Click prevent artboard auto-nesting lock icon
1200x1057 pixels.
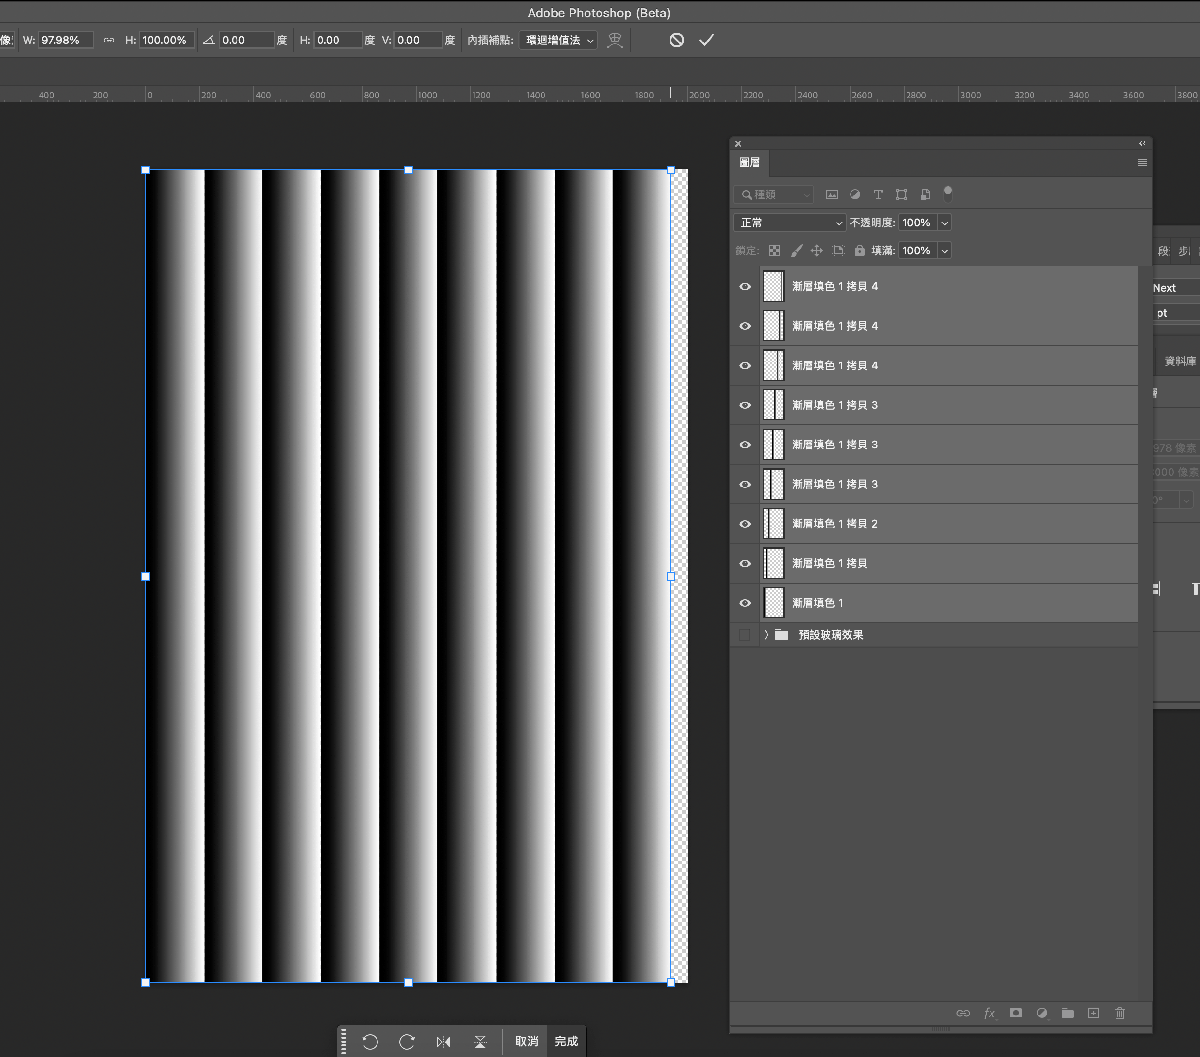click(x=838, y=250)
